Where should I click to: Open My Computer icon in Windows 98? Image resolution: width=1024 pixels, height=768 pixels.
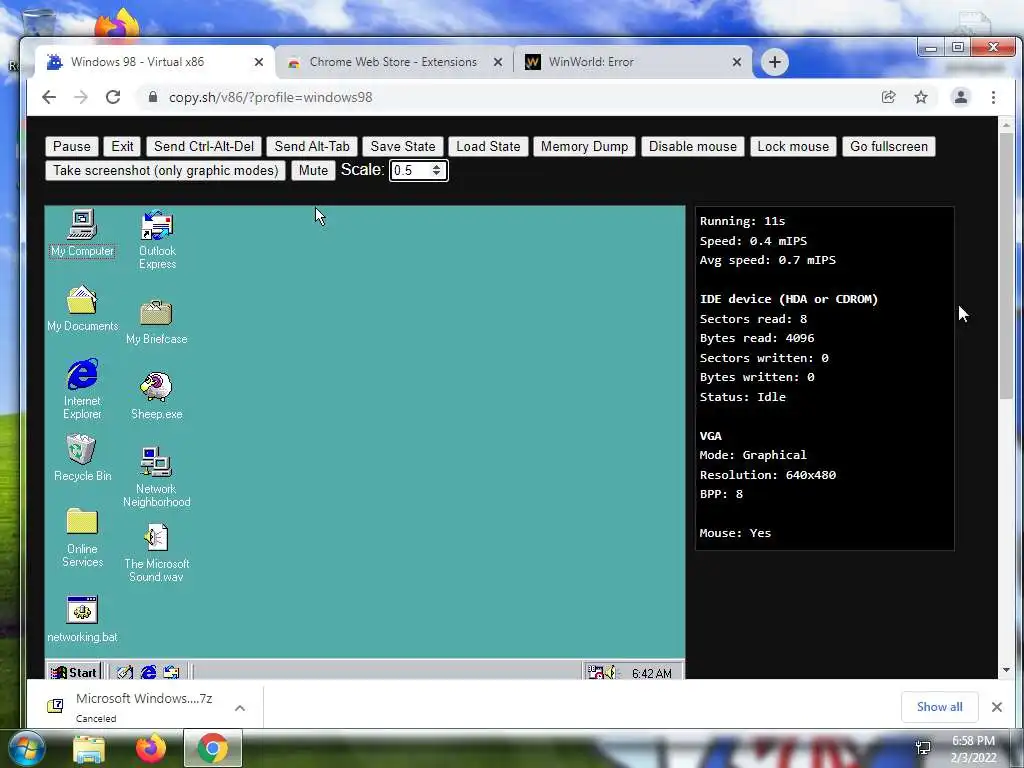[x=82, y=233]
